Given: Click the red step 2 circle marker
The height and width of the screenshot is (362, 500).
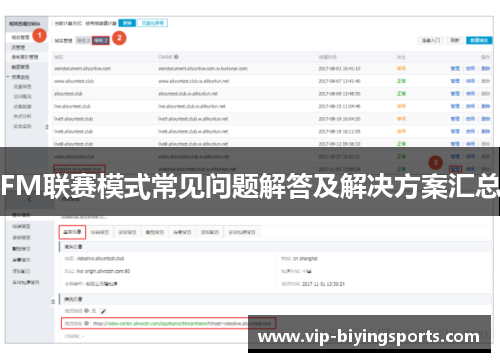Looking at the screenshot, I should coord(119,38).
